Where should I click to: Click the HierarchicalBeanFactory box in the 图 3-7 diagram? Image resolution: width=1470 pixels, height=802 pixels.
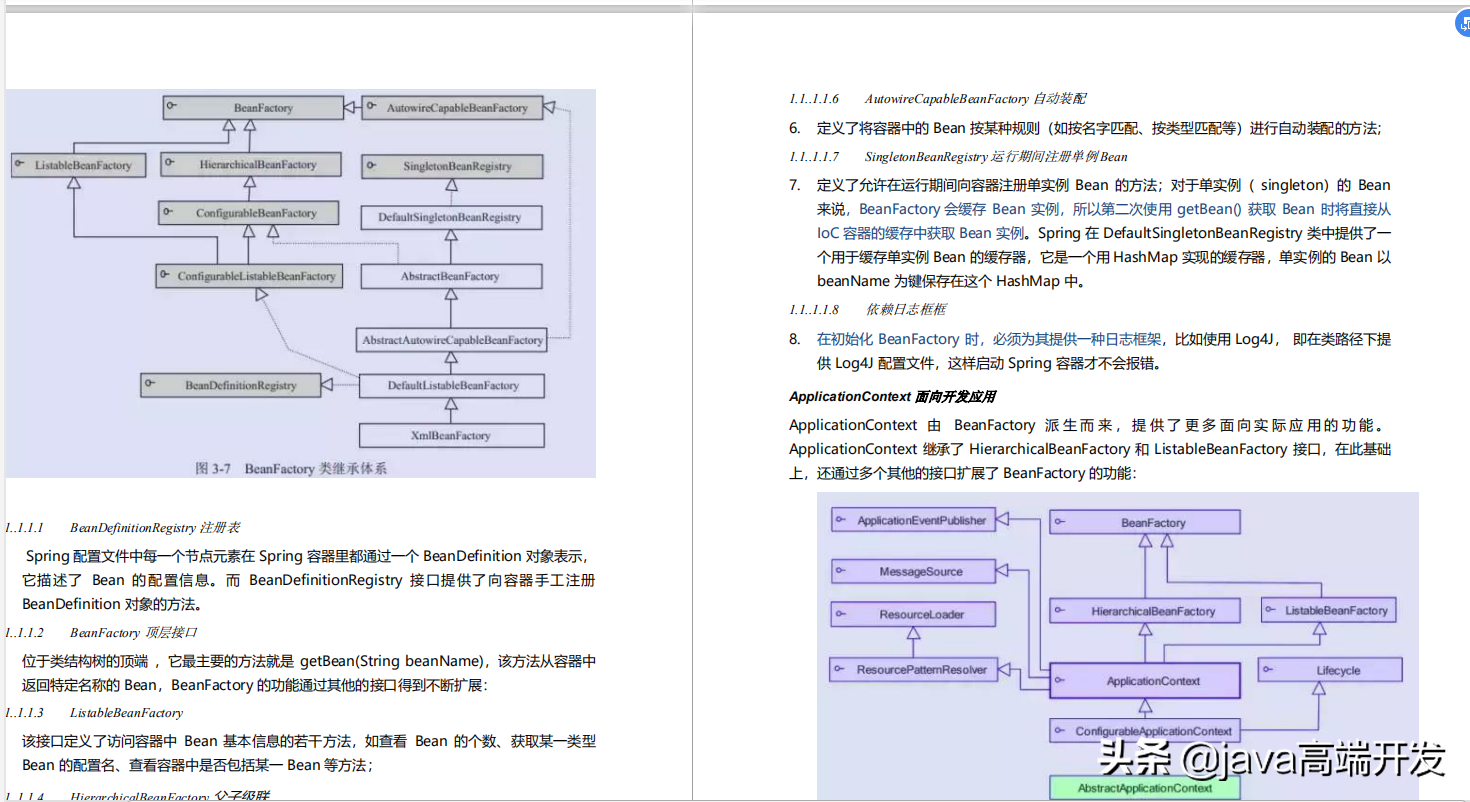[x=249, y=165]
